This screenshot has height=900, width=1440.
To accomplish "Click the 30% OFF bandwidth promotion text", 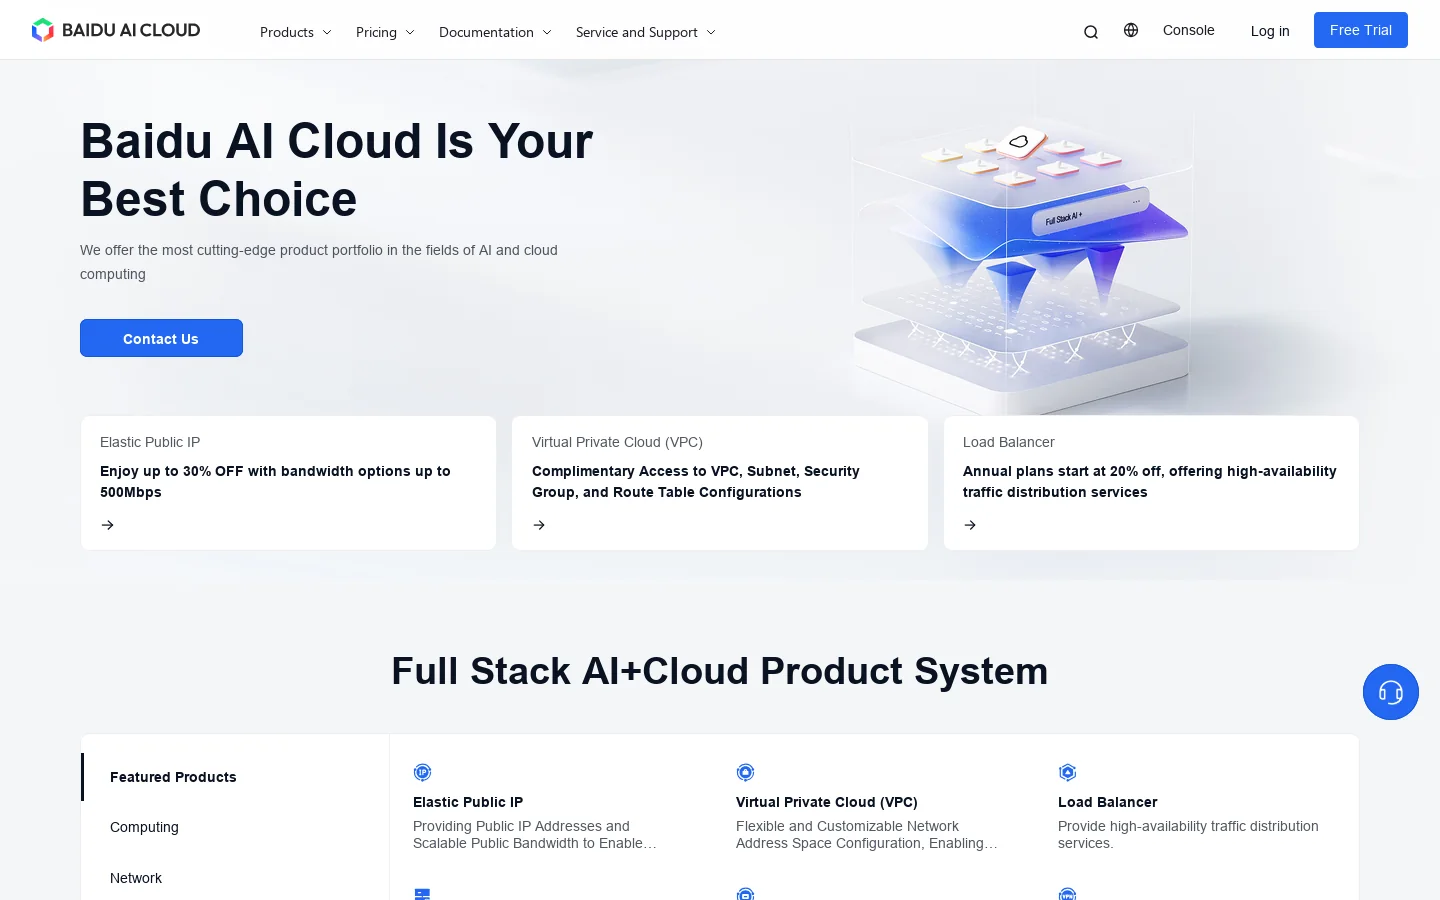I will pos(275,481).
